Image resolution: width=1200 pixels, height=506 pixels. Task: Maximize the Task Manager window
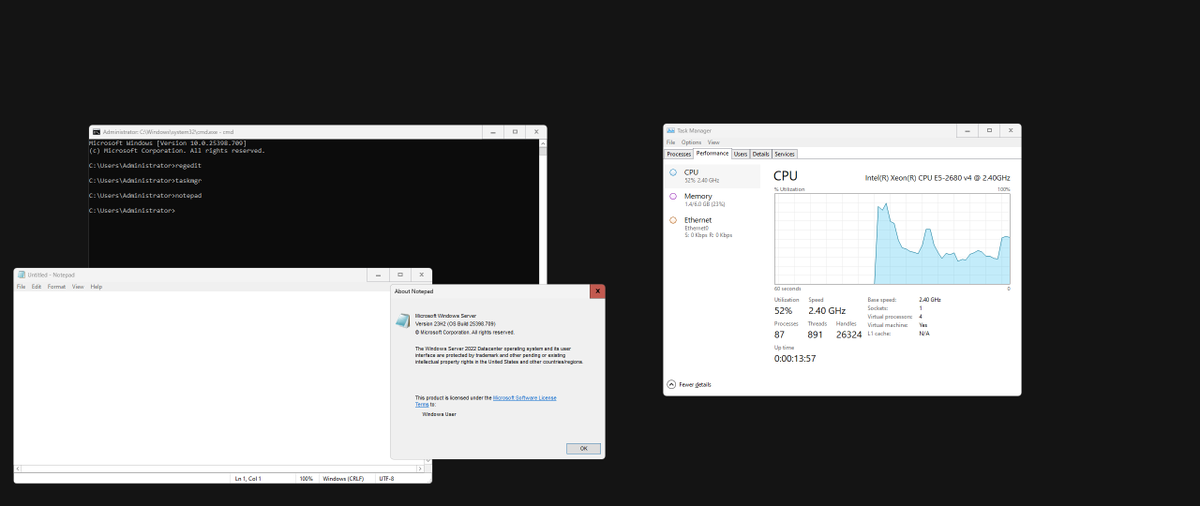(x=989, y=131)
